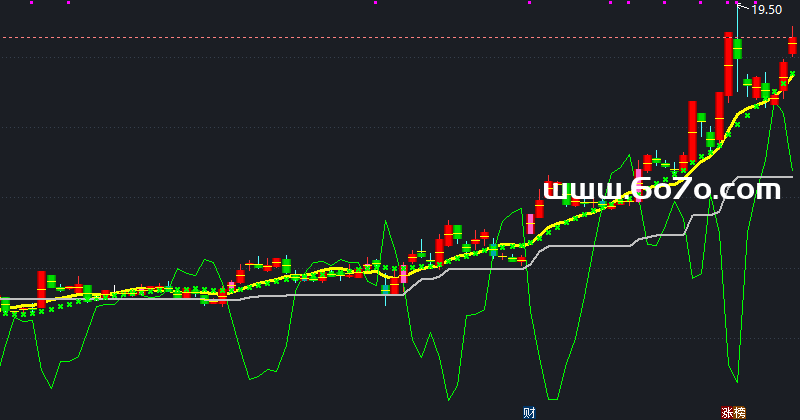The height and width of the screenshot is (420, 800).
Task: Click the 19.50 high price label
Action: point(767,10)
